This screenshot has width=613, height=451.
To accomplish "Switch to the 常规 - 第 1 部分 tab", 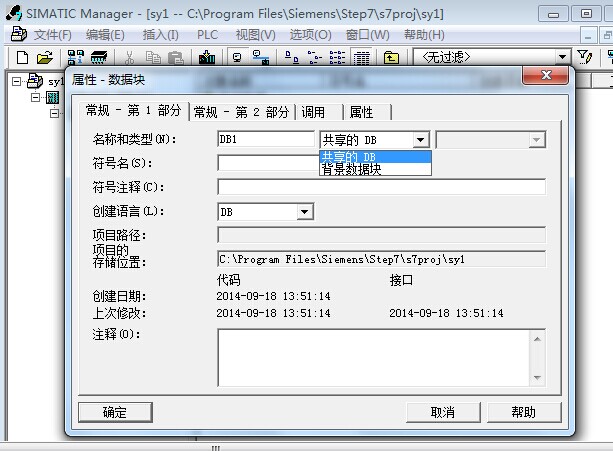I will coord(133,111).
